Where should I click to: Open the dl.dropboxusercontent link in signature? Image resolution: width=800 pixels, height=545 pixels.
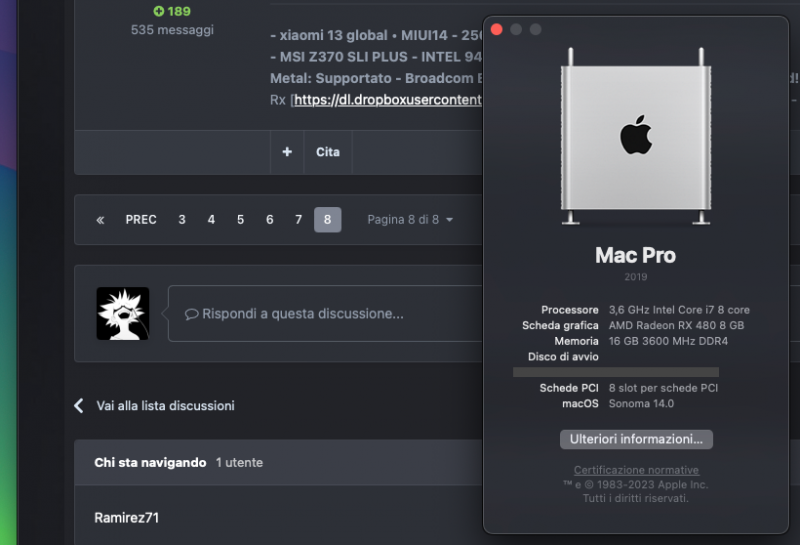[388, 100]
